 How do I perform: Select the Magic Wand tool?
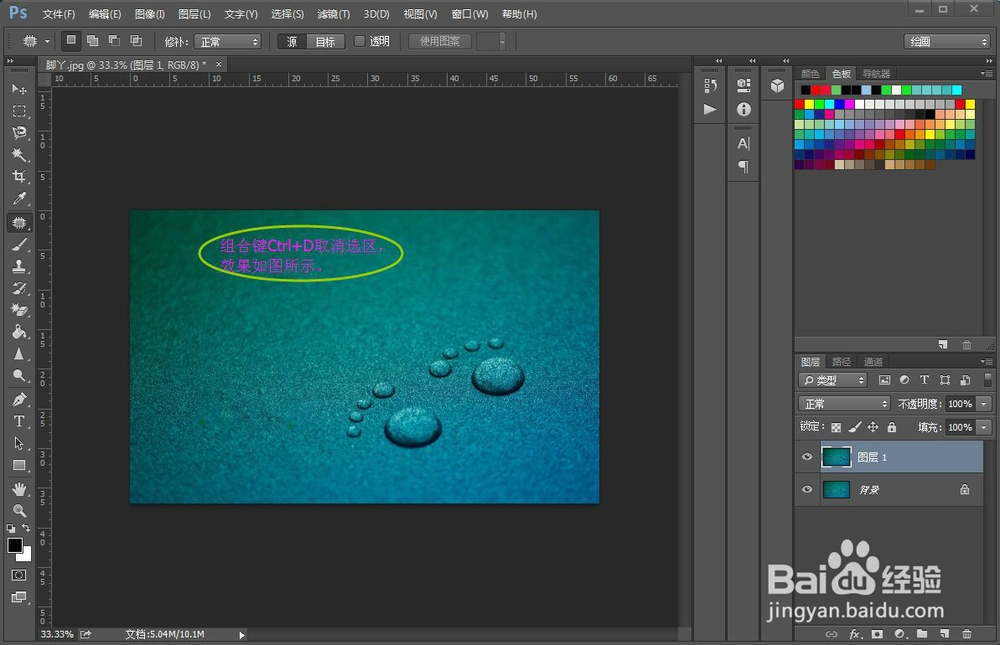click(19, 154)
